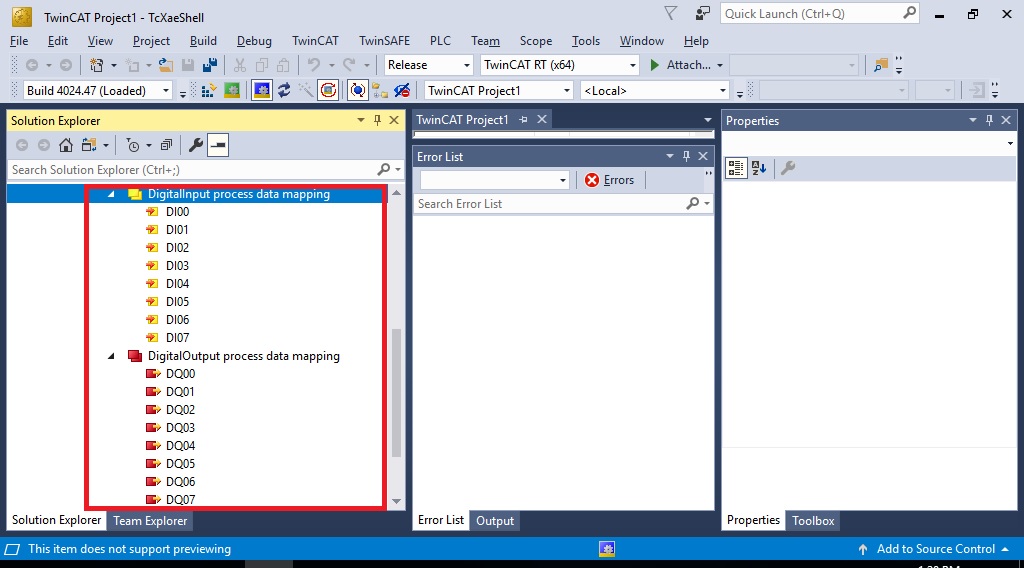This screenshot has width=1024, height=568.
Task: Open the Attach button dropdown arrow
Action: (720, 65)
